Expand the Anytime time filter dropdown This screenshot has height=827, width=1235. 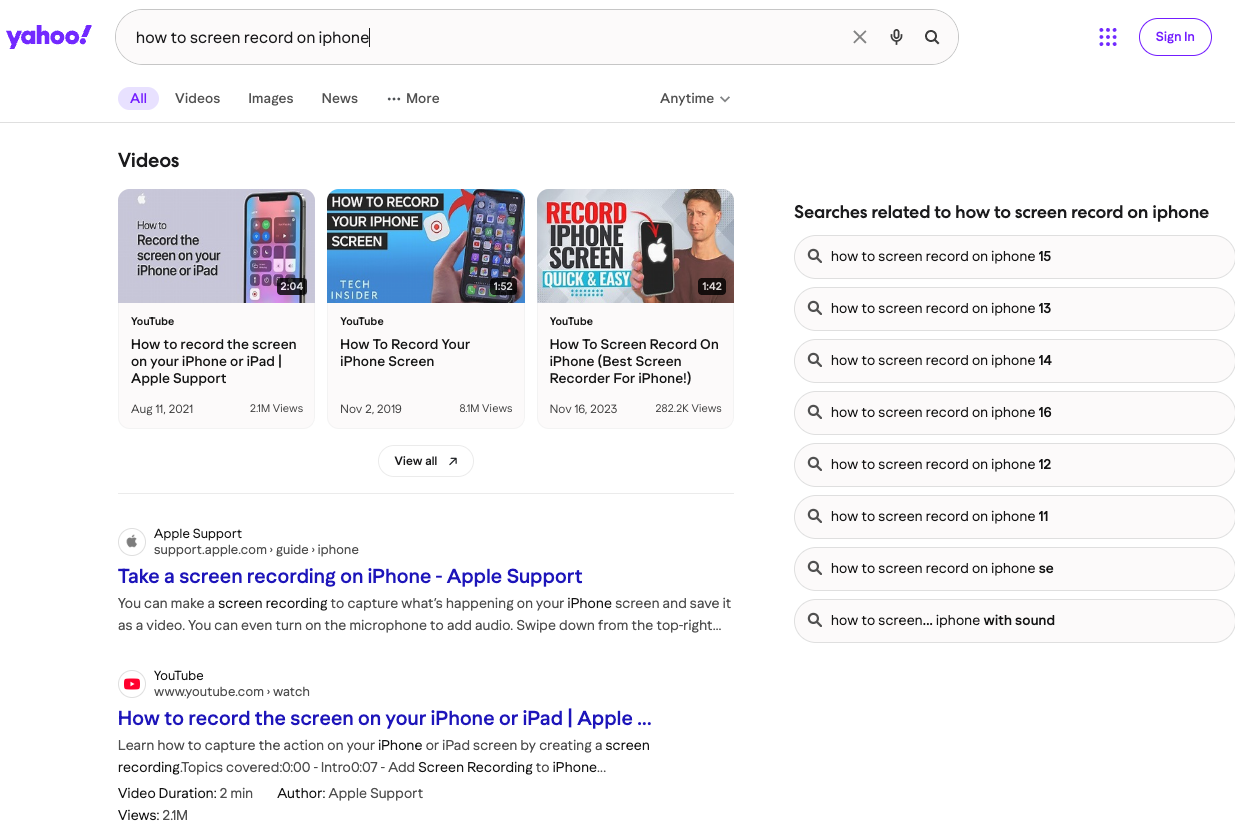pyautogui.click(x=695, y=98)
